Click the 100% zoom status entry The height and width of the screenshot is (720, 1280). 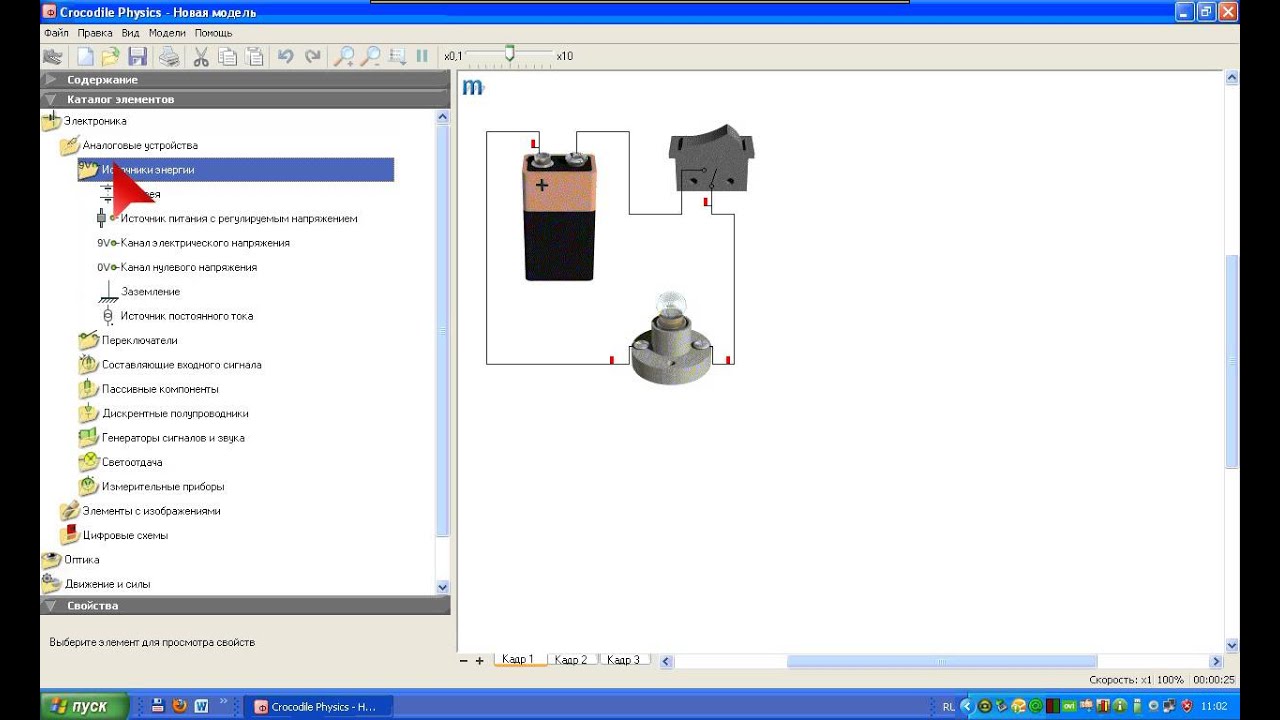pos(1170,680)
